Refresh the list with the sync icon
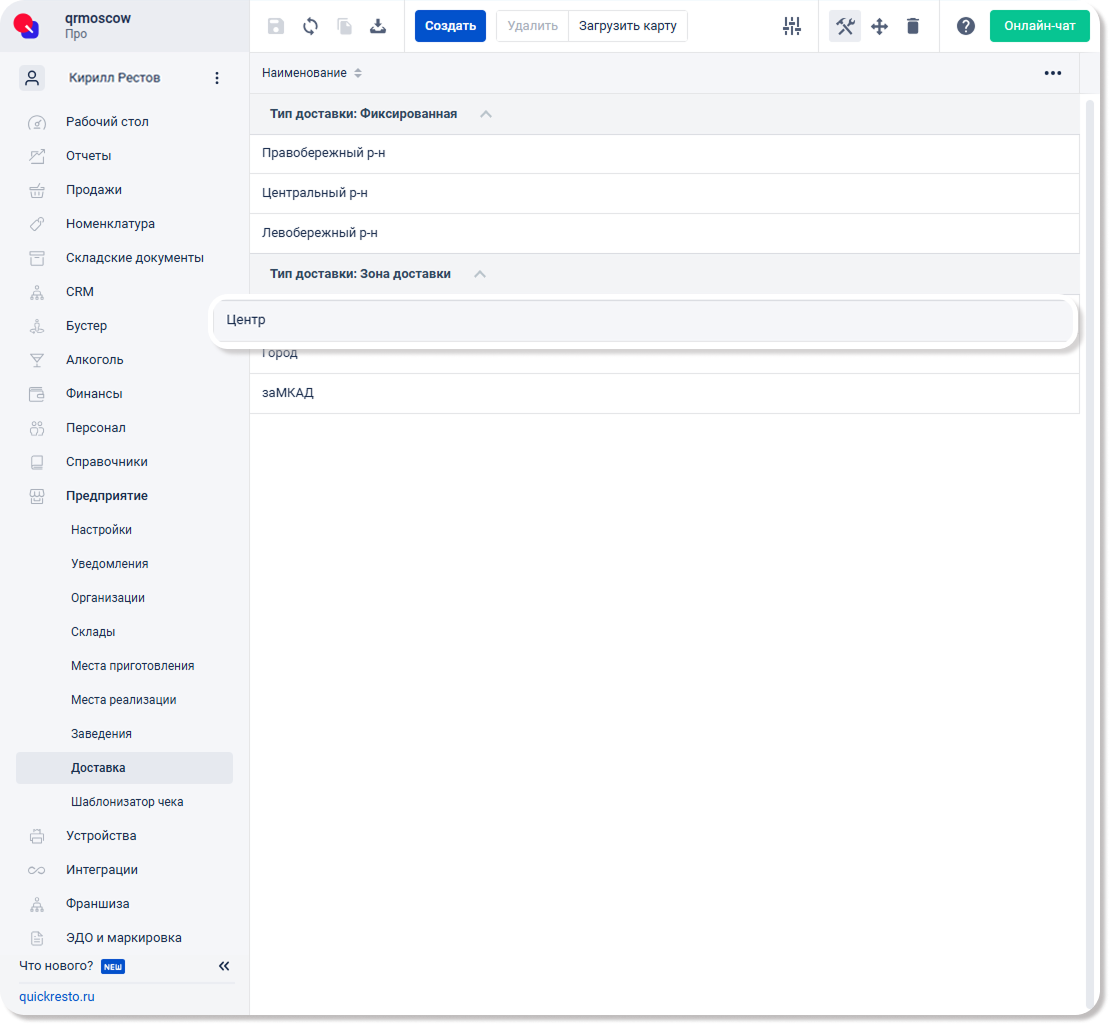The image size is (1109, 1024). pos(310,26)
